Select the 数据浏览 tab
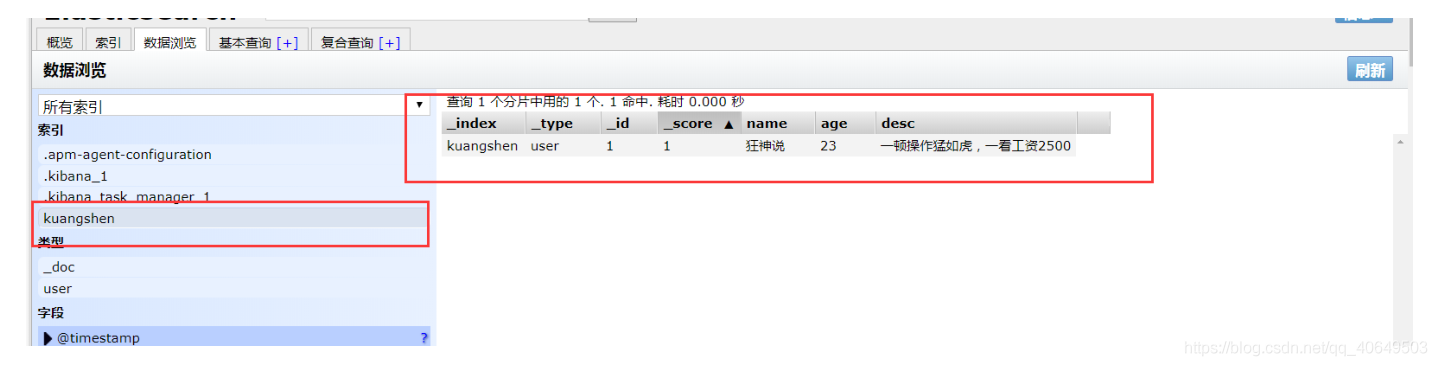The height and width of the screenshot is (366, 1437). pyautogui.click(x=171, y=42)
